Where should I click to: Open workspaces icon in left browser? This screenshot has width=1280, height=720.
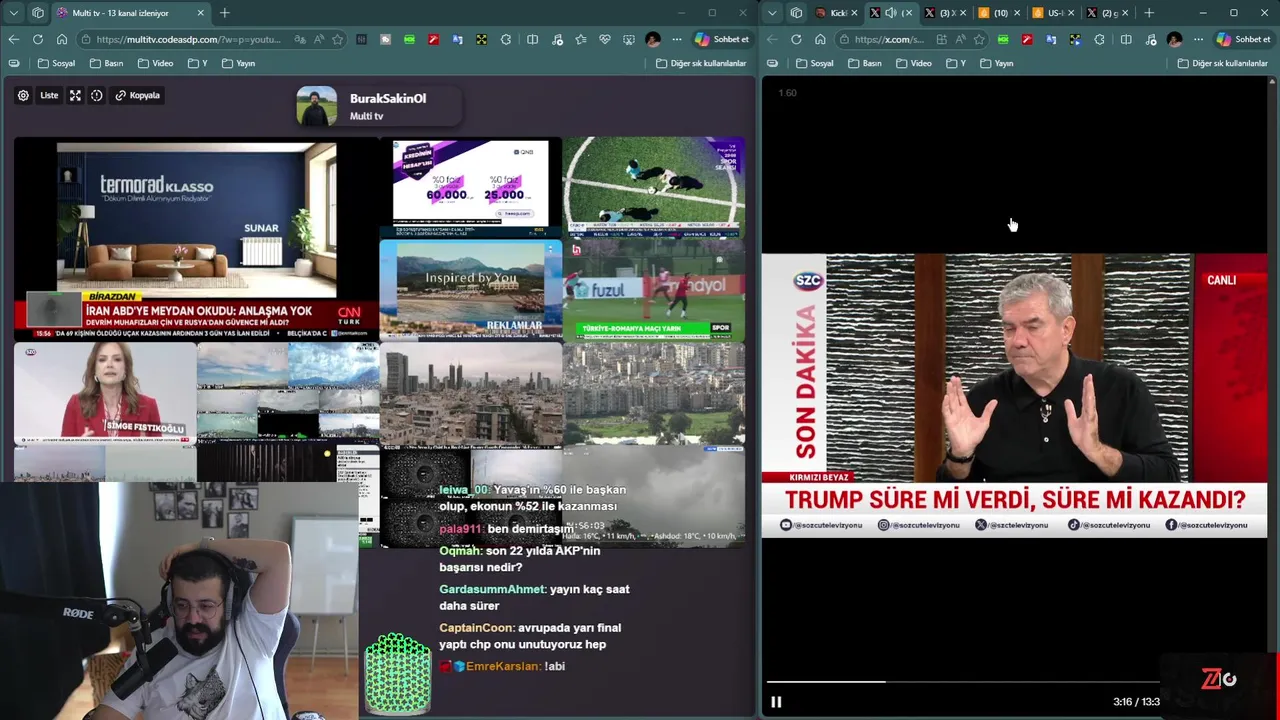point(37,13)
